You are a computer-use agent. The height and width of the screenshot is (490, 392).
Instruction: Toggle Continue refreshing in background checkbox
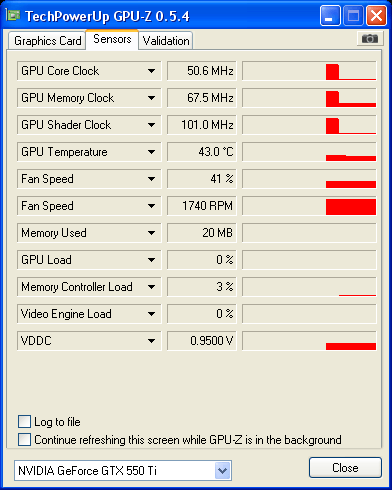point(24,439)
